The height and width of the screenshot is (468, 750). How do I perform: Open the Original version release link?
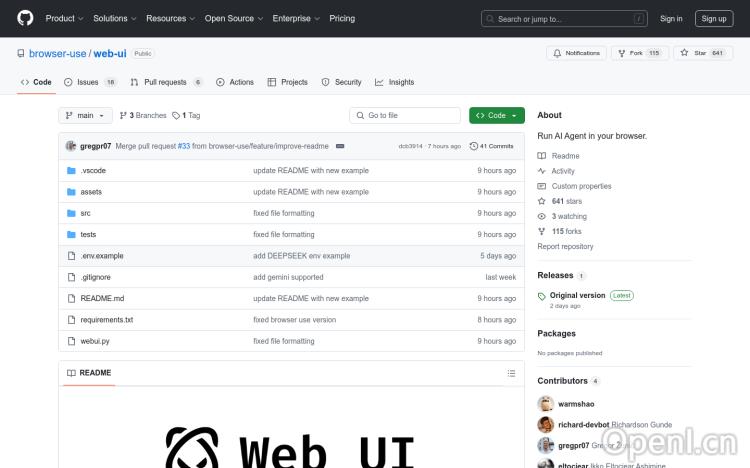point(577,295)
